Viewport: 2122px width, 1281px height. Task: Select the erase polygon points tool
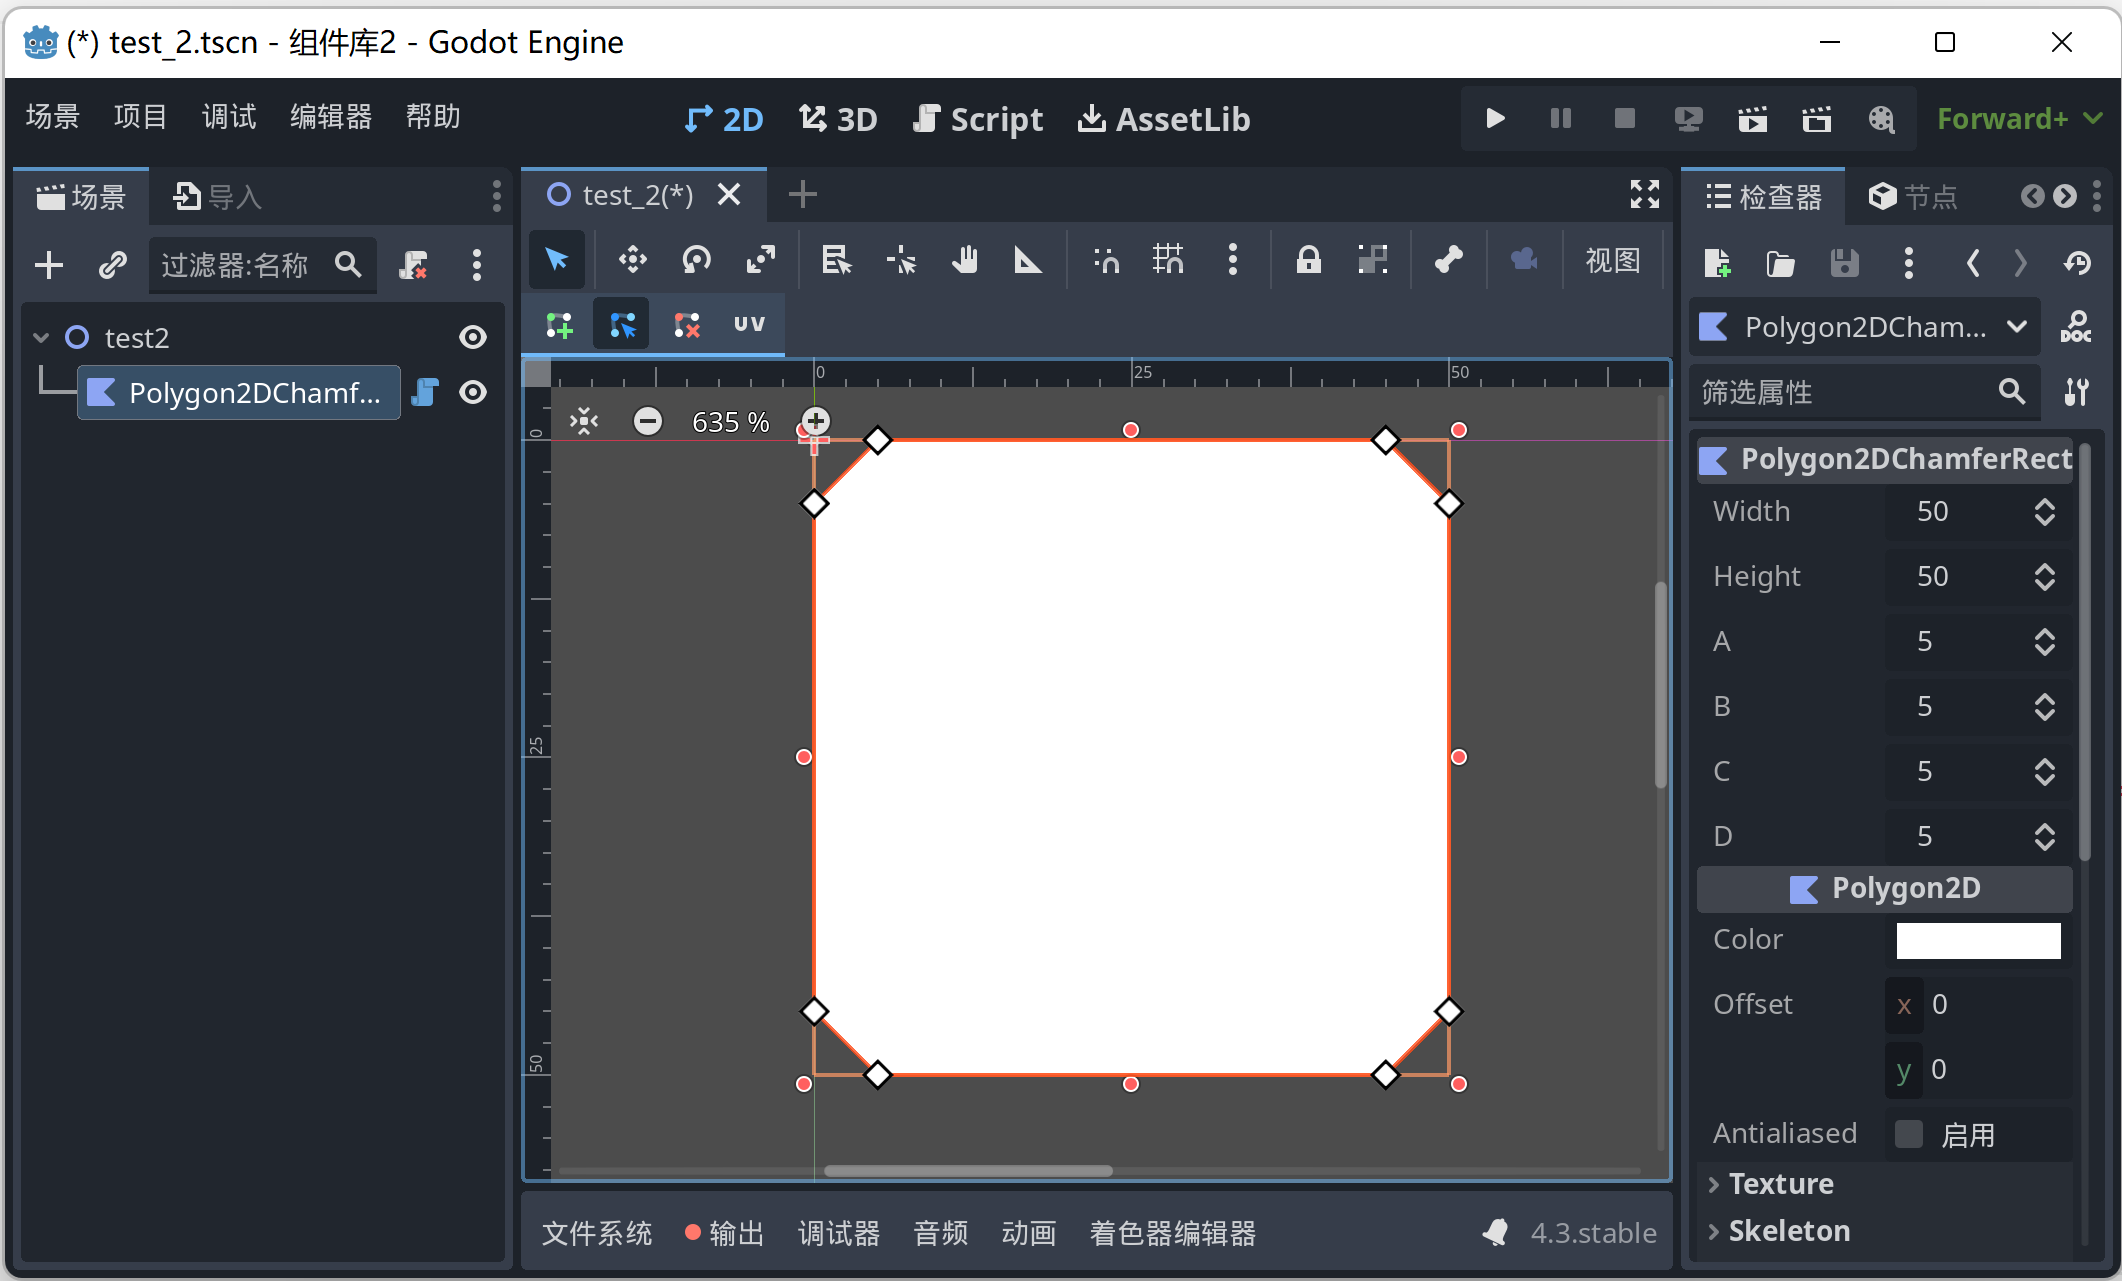click(x=686, y=324)
